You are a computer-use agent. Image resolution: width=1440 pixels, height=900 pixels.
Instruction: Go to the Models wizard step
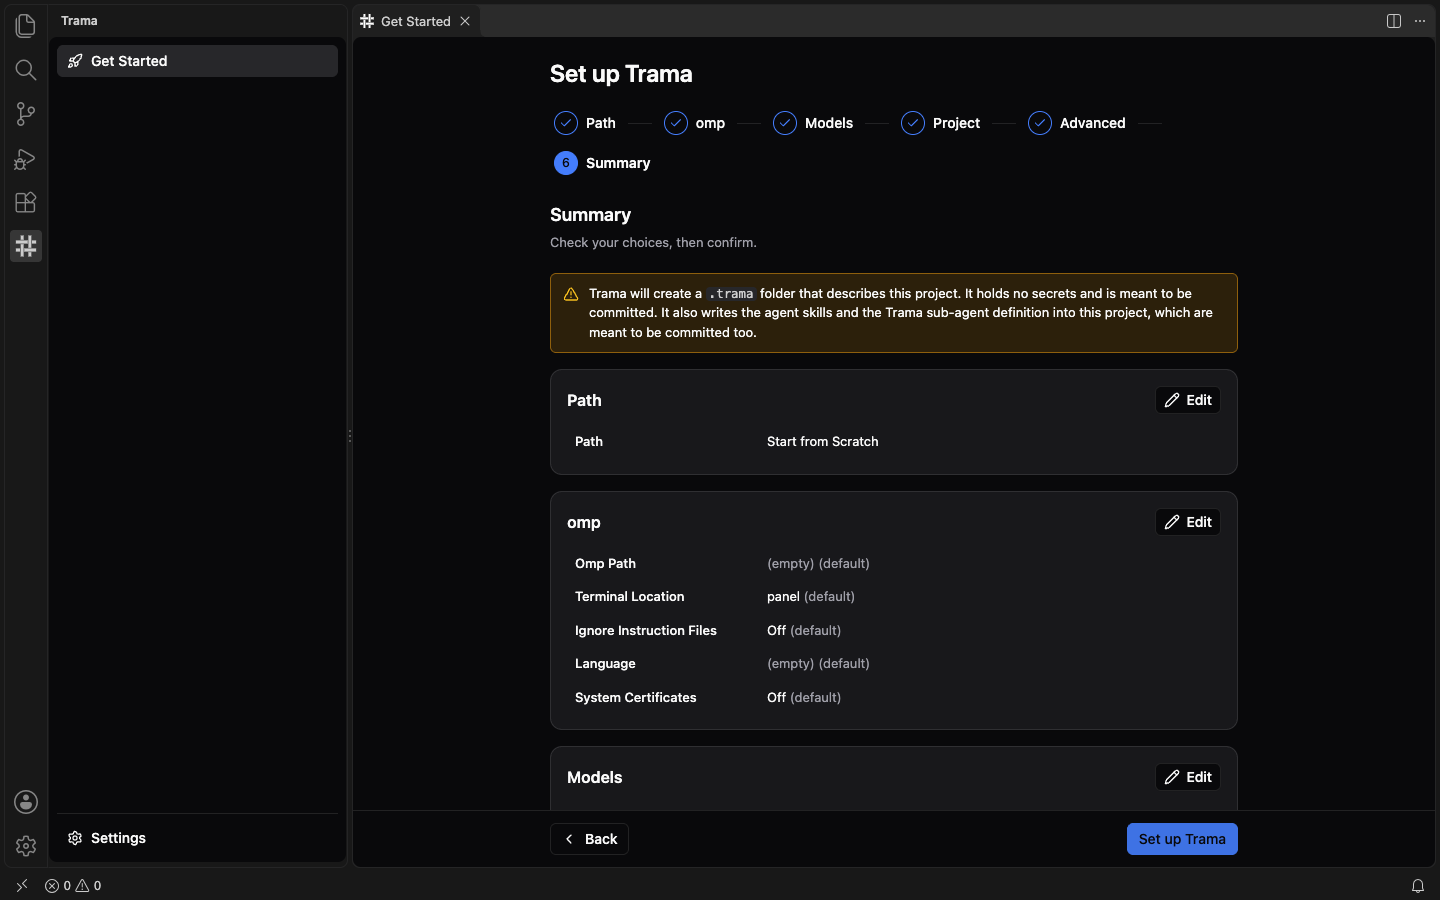tap(813, 123)
